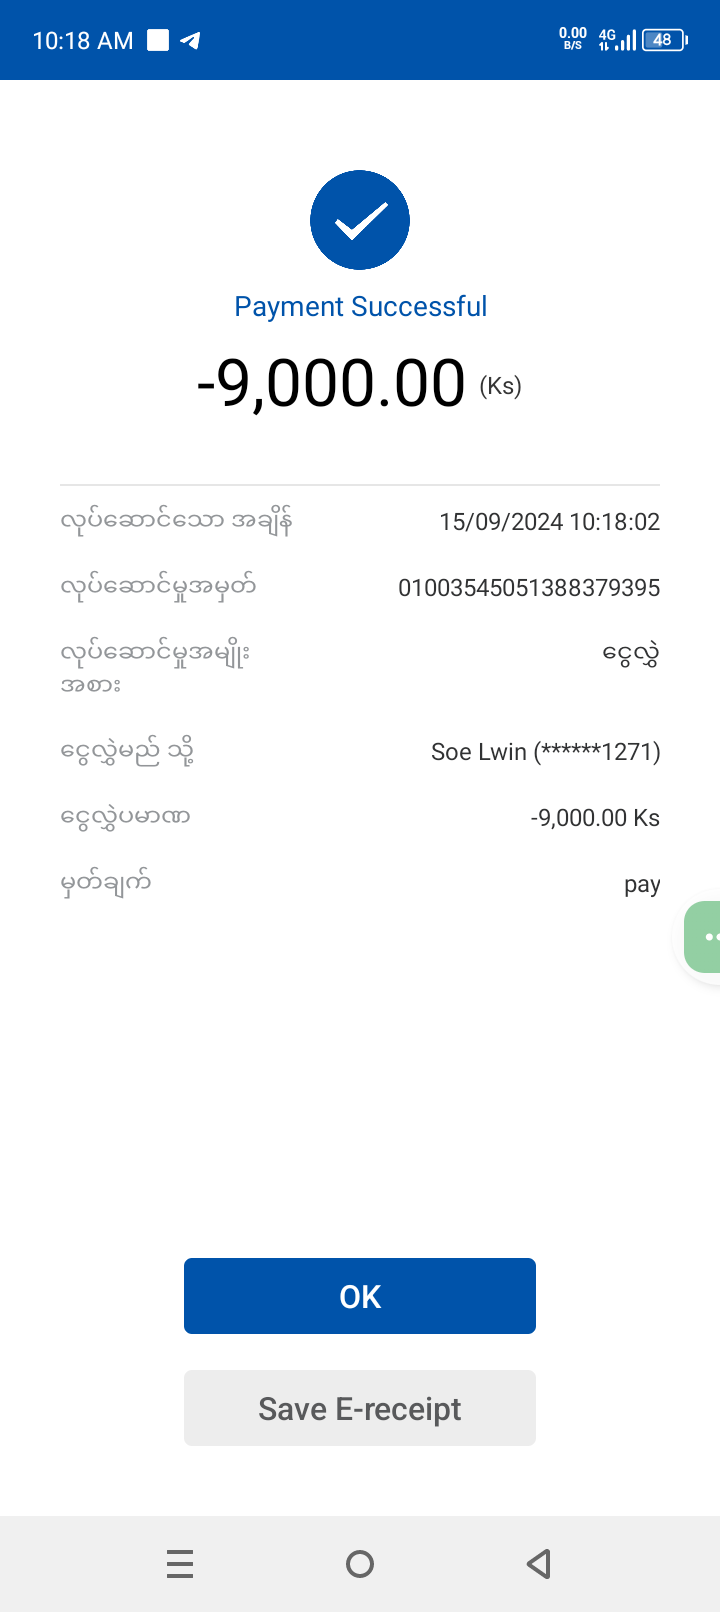Open the green floating chat bubble

704,937
